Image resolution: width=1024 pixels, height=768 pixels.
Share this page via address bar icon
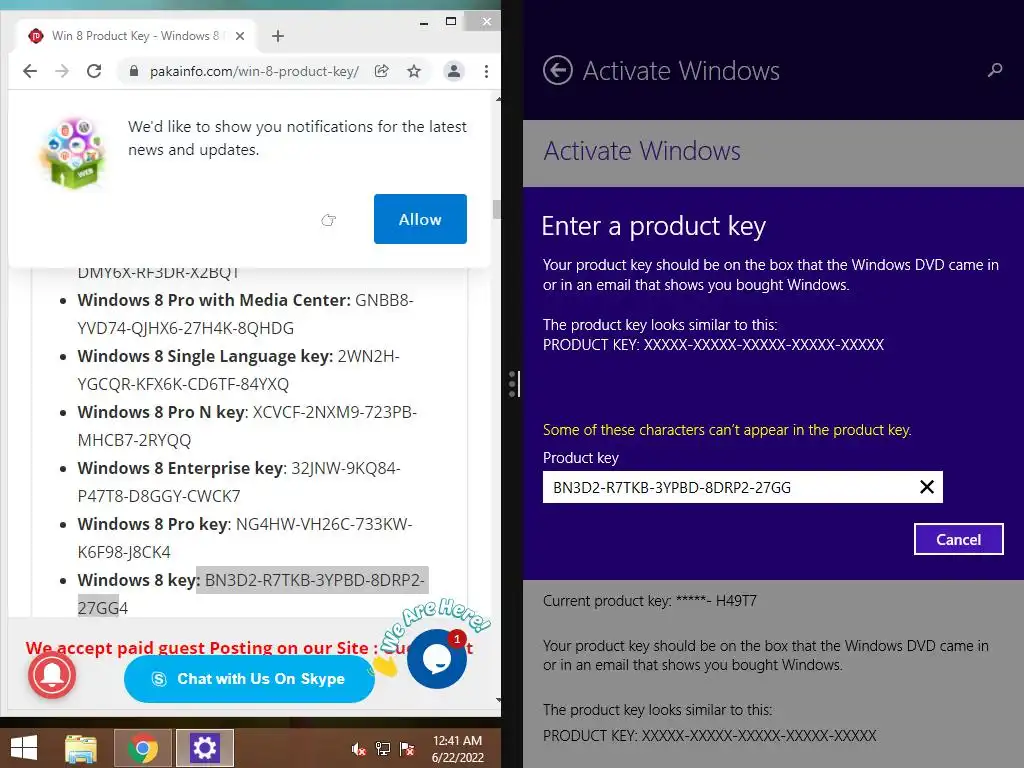click(382, 71)
